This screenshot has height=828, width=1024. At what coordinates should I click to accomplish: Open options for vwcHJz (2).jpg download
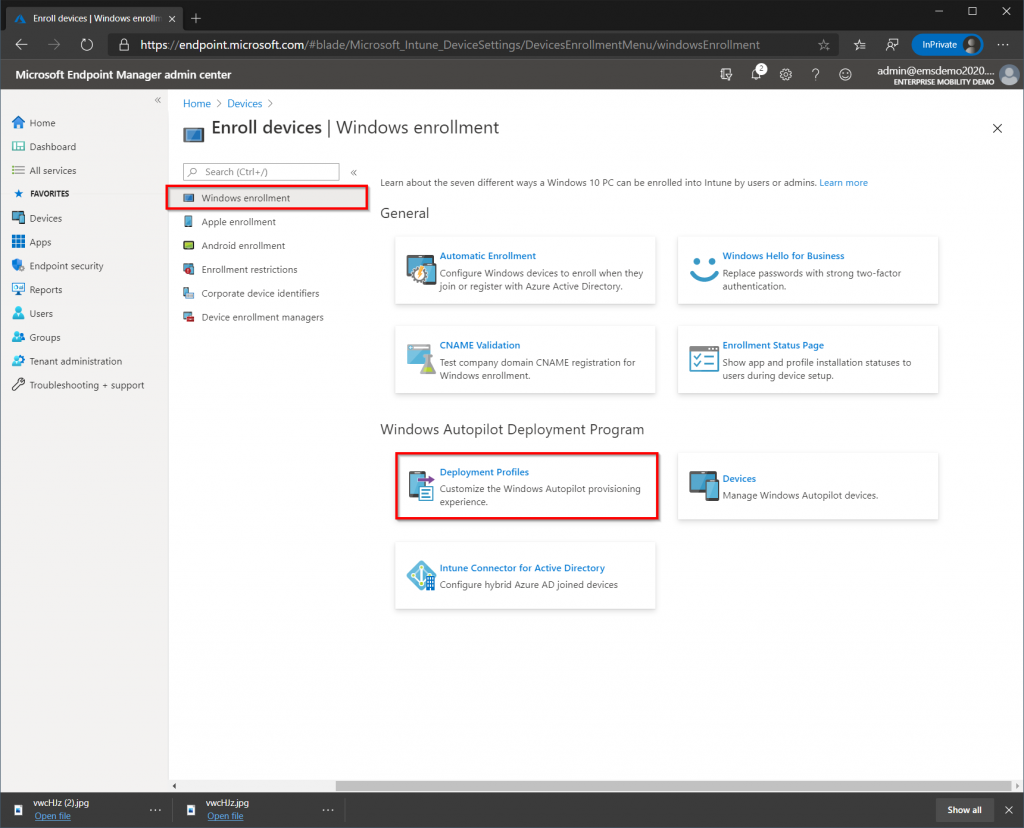point(155,810)
